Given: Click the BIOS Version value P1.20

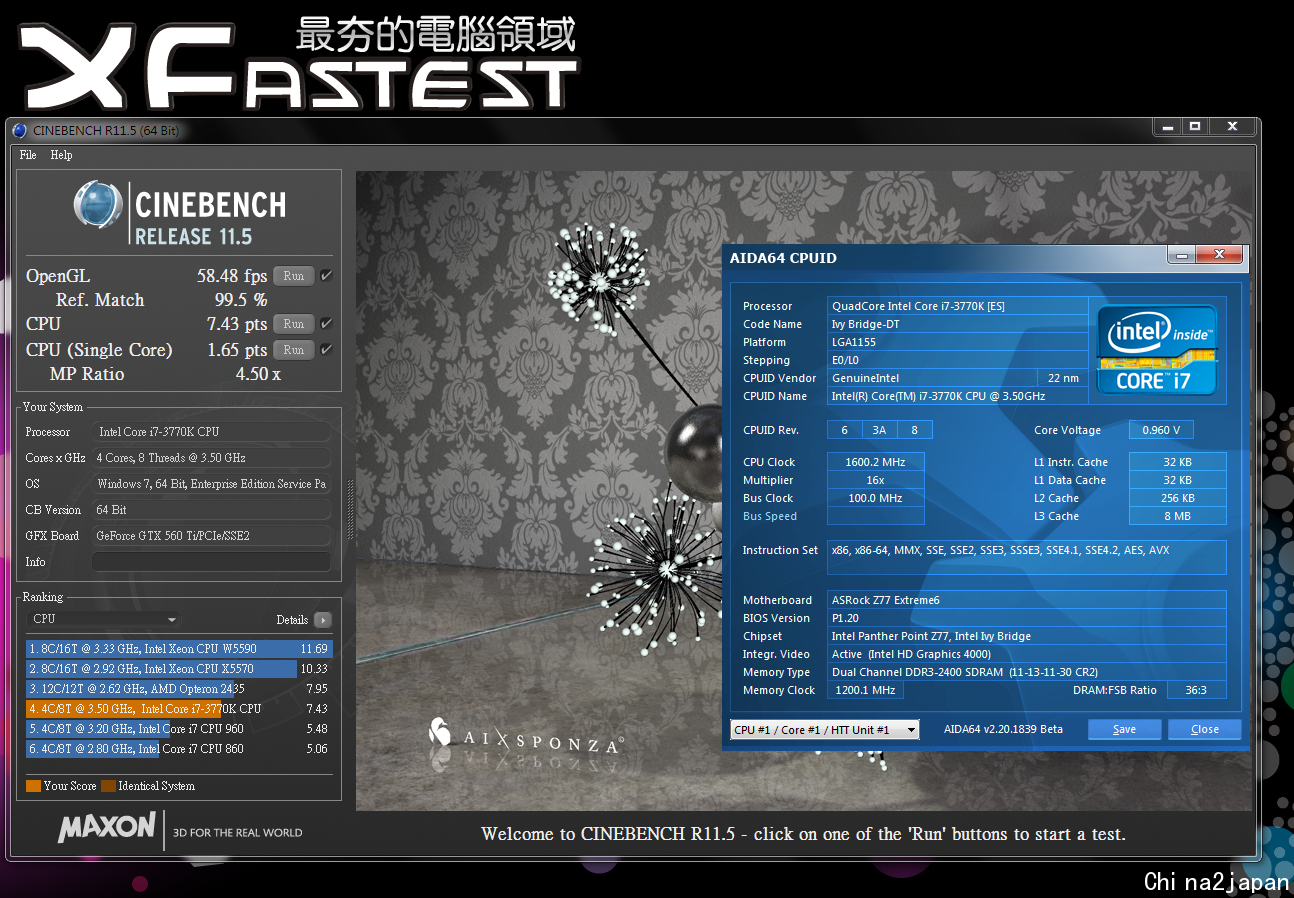Looking at the screenshot, I should pyautogui.click(x=1027, y=618).
